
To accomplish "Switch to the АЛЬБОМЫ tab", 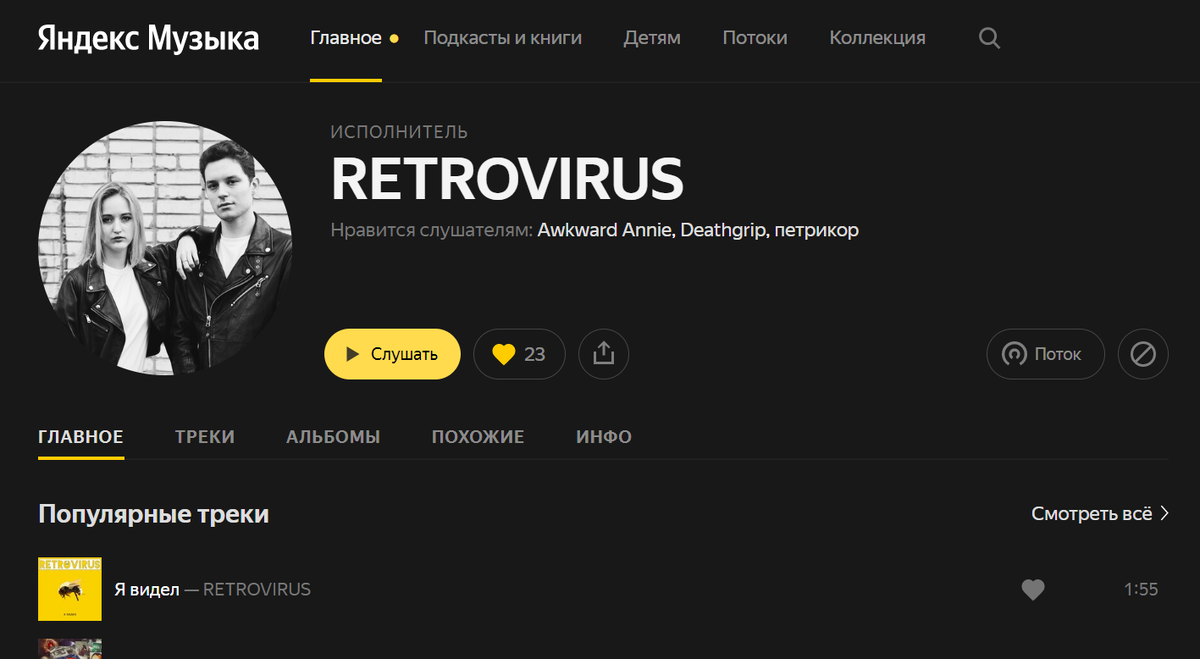I will pyautogui.click(x=333, y=437).
